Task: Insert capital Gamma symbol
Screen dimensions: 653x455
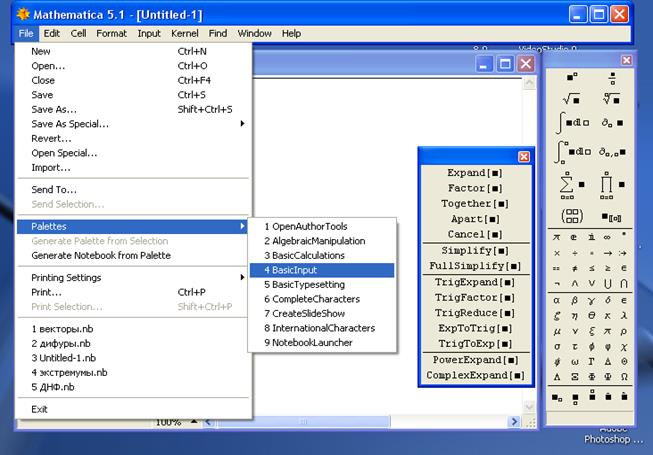Action: pos(591,361)
